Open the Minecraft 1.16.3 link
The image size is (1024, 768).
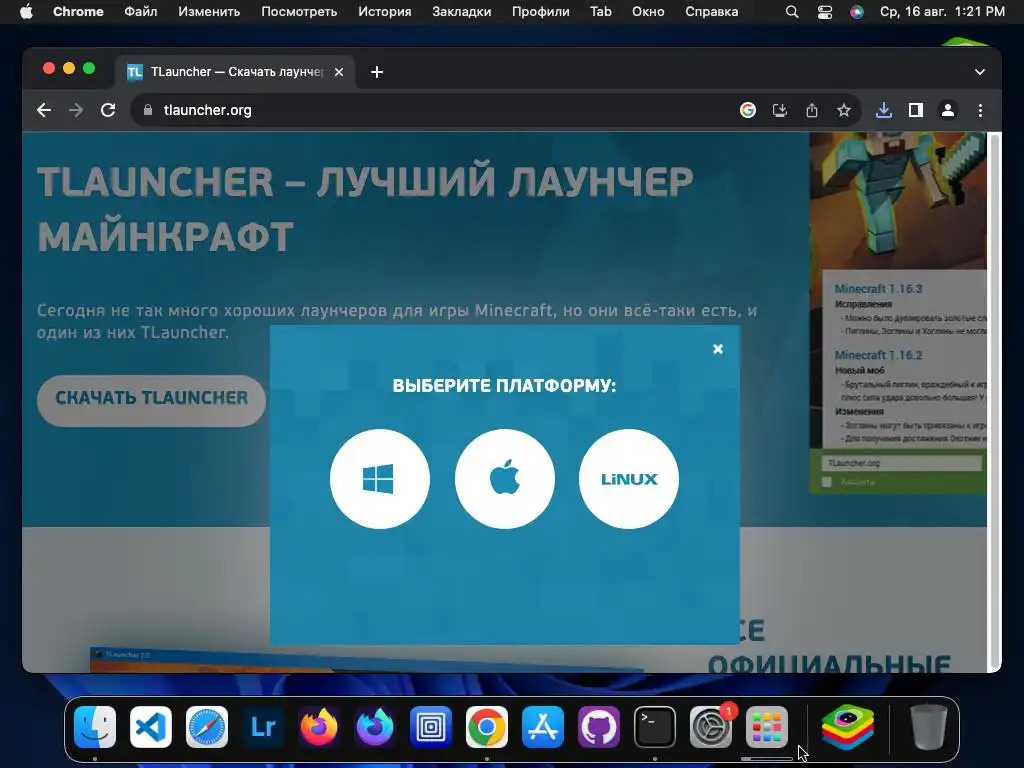pos(878,289)
